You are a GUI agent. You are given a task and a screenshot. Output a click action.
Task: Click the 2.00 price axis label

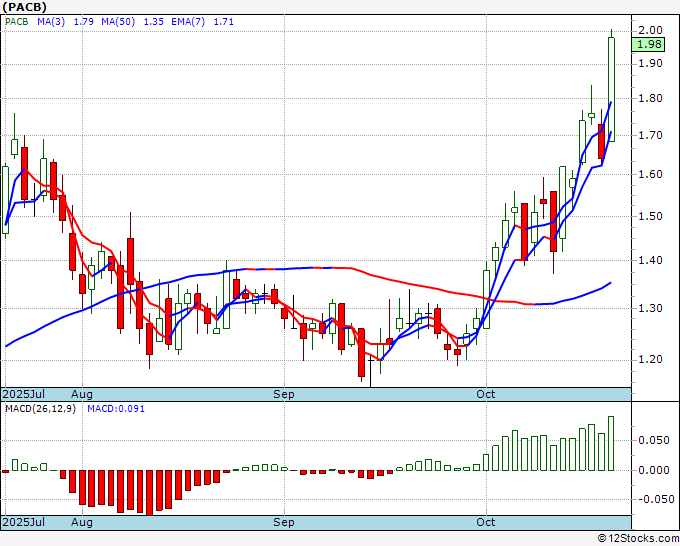(651, 30)
